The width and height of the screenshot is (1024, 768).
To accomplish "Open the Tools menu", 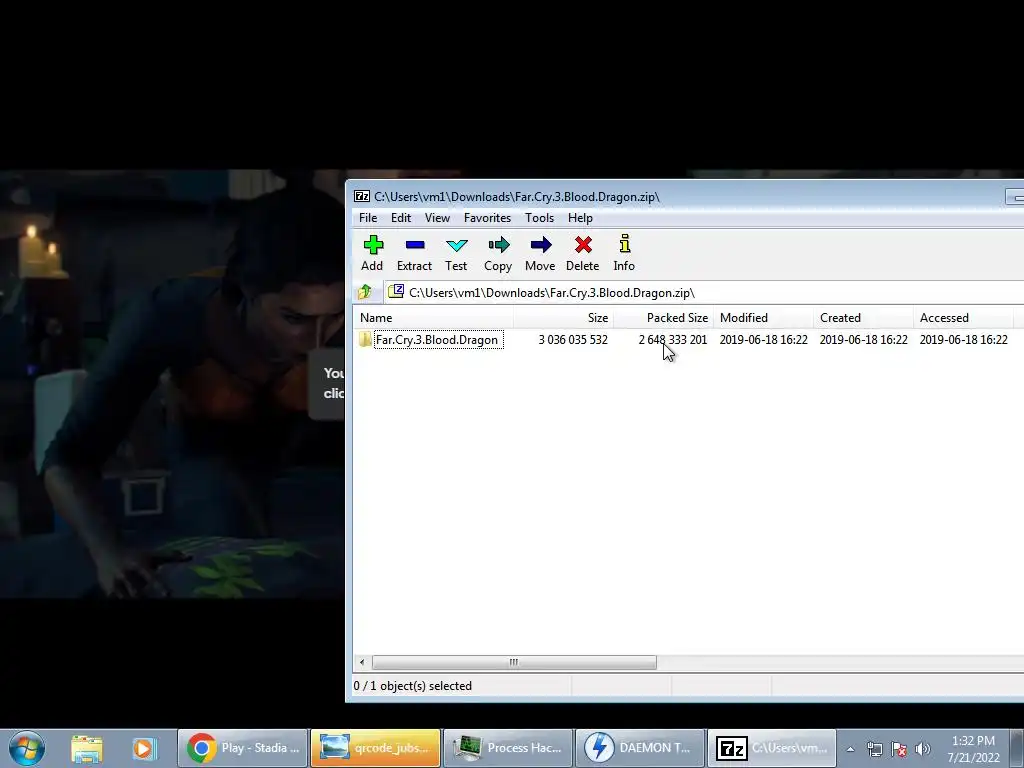I will 539,218.
